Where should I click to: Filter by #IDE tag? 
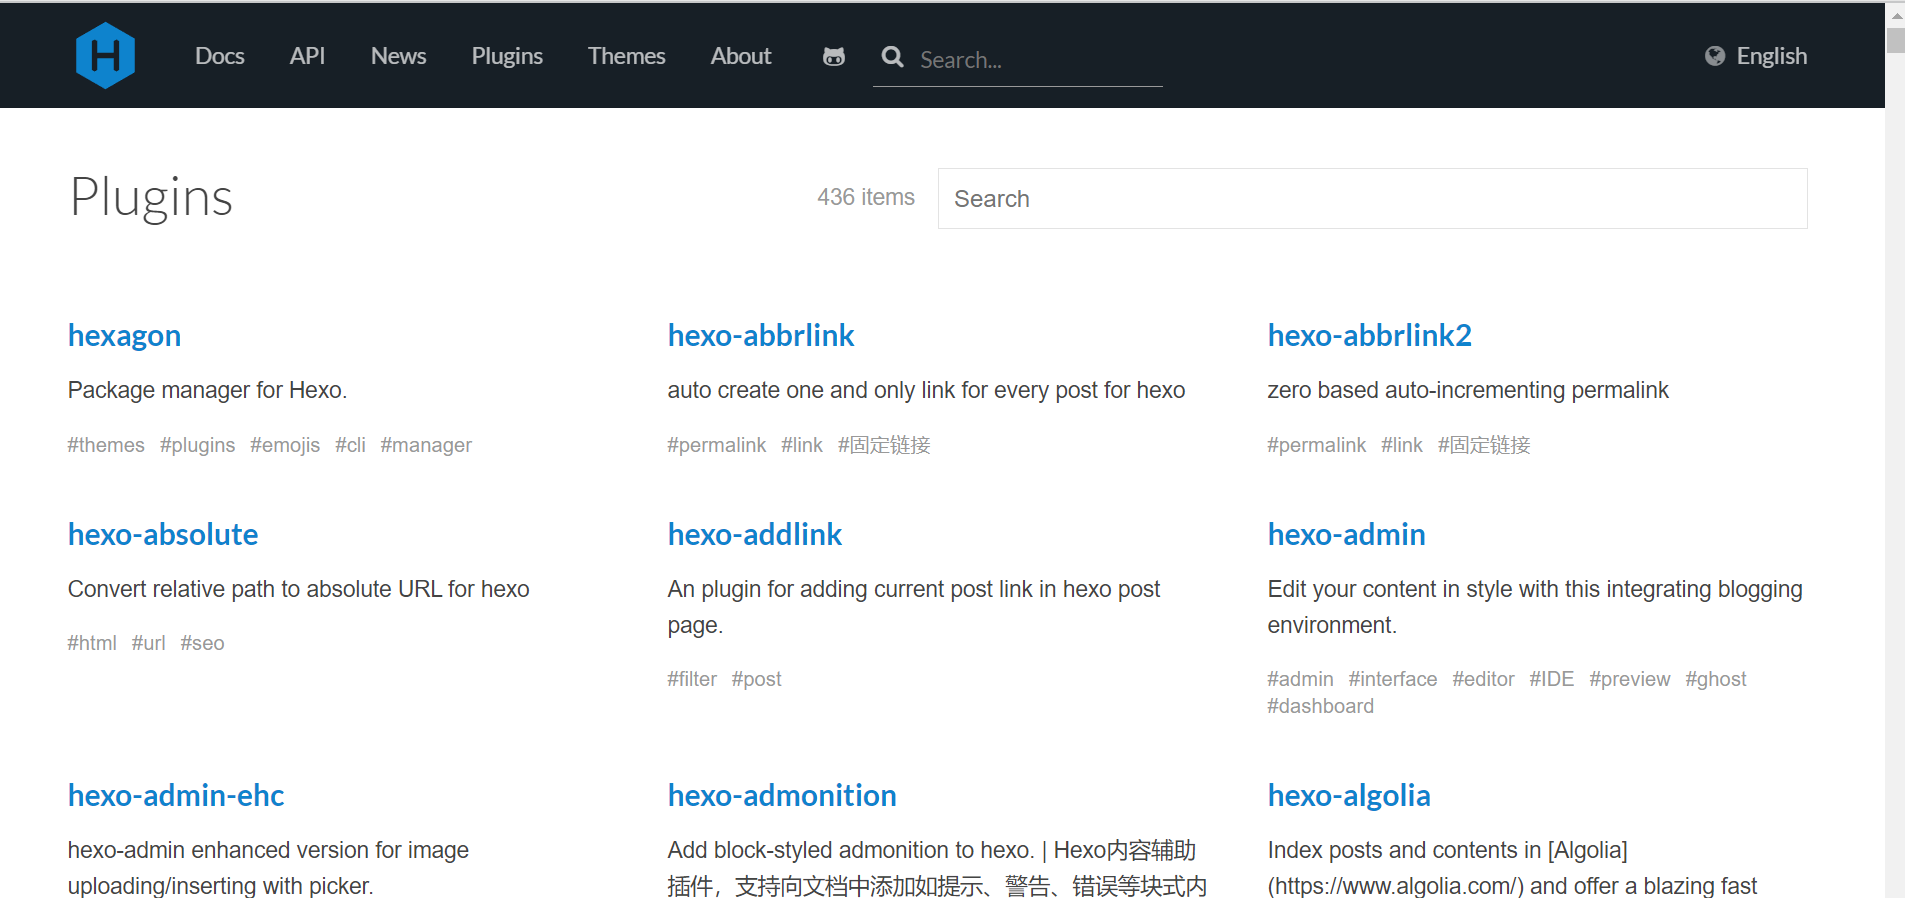[x=1552, y=679]
